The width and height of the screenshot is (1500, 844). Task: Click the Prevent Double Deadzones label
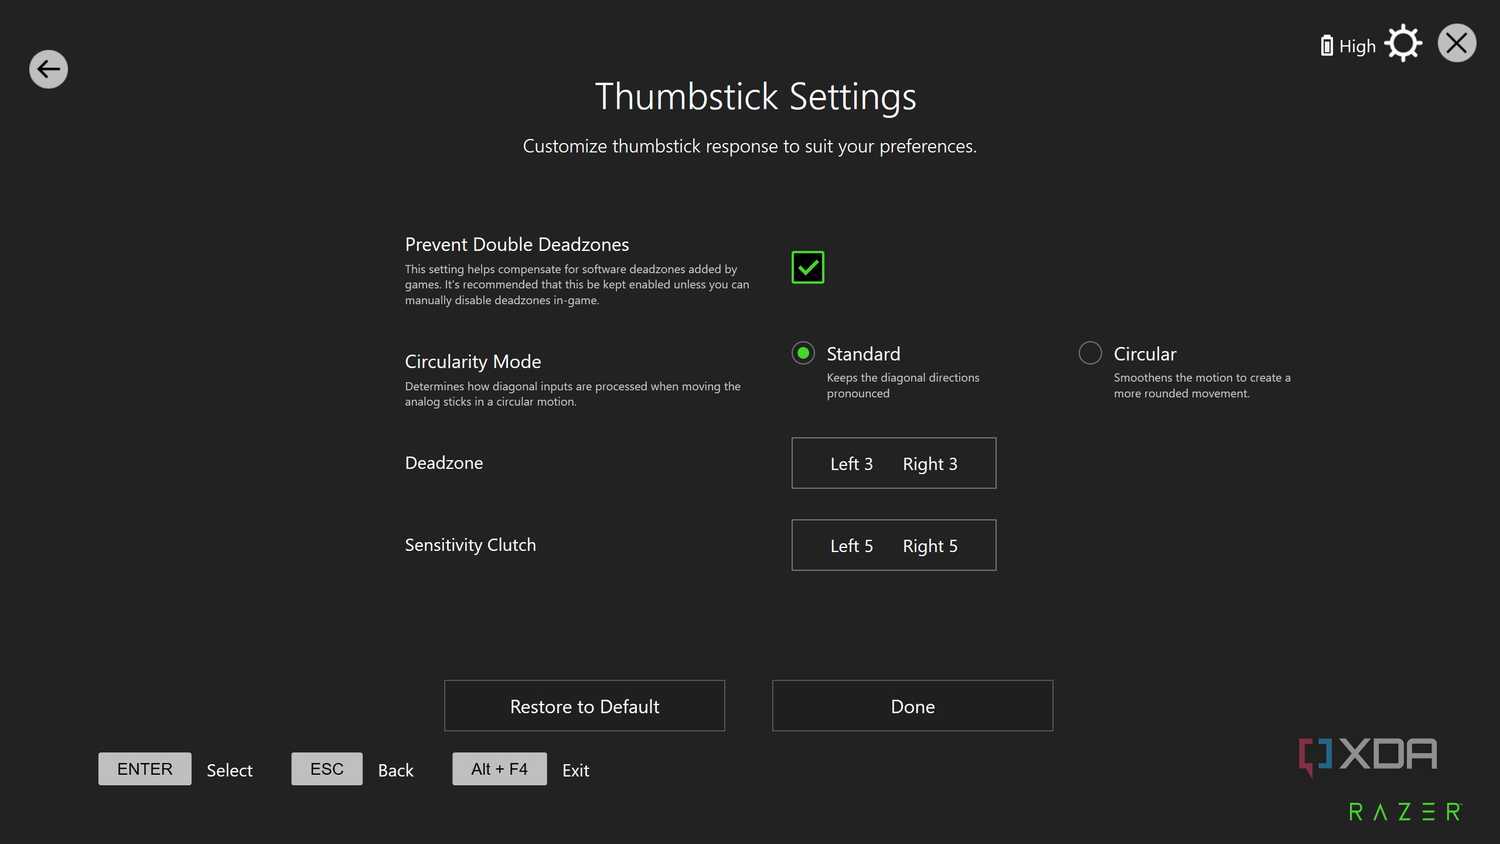tap(517, 244)
